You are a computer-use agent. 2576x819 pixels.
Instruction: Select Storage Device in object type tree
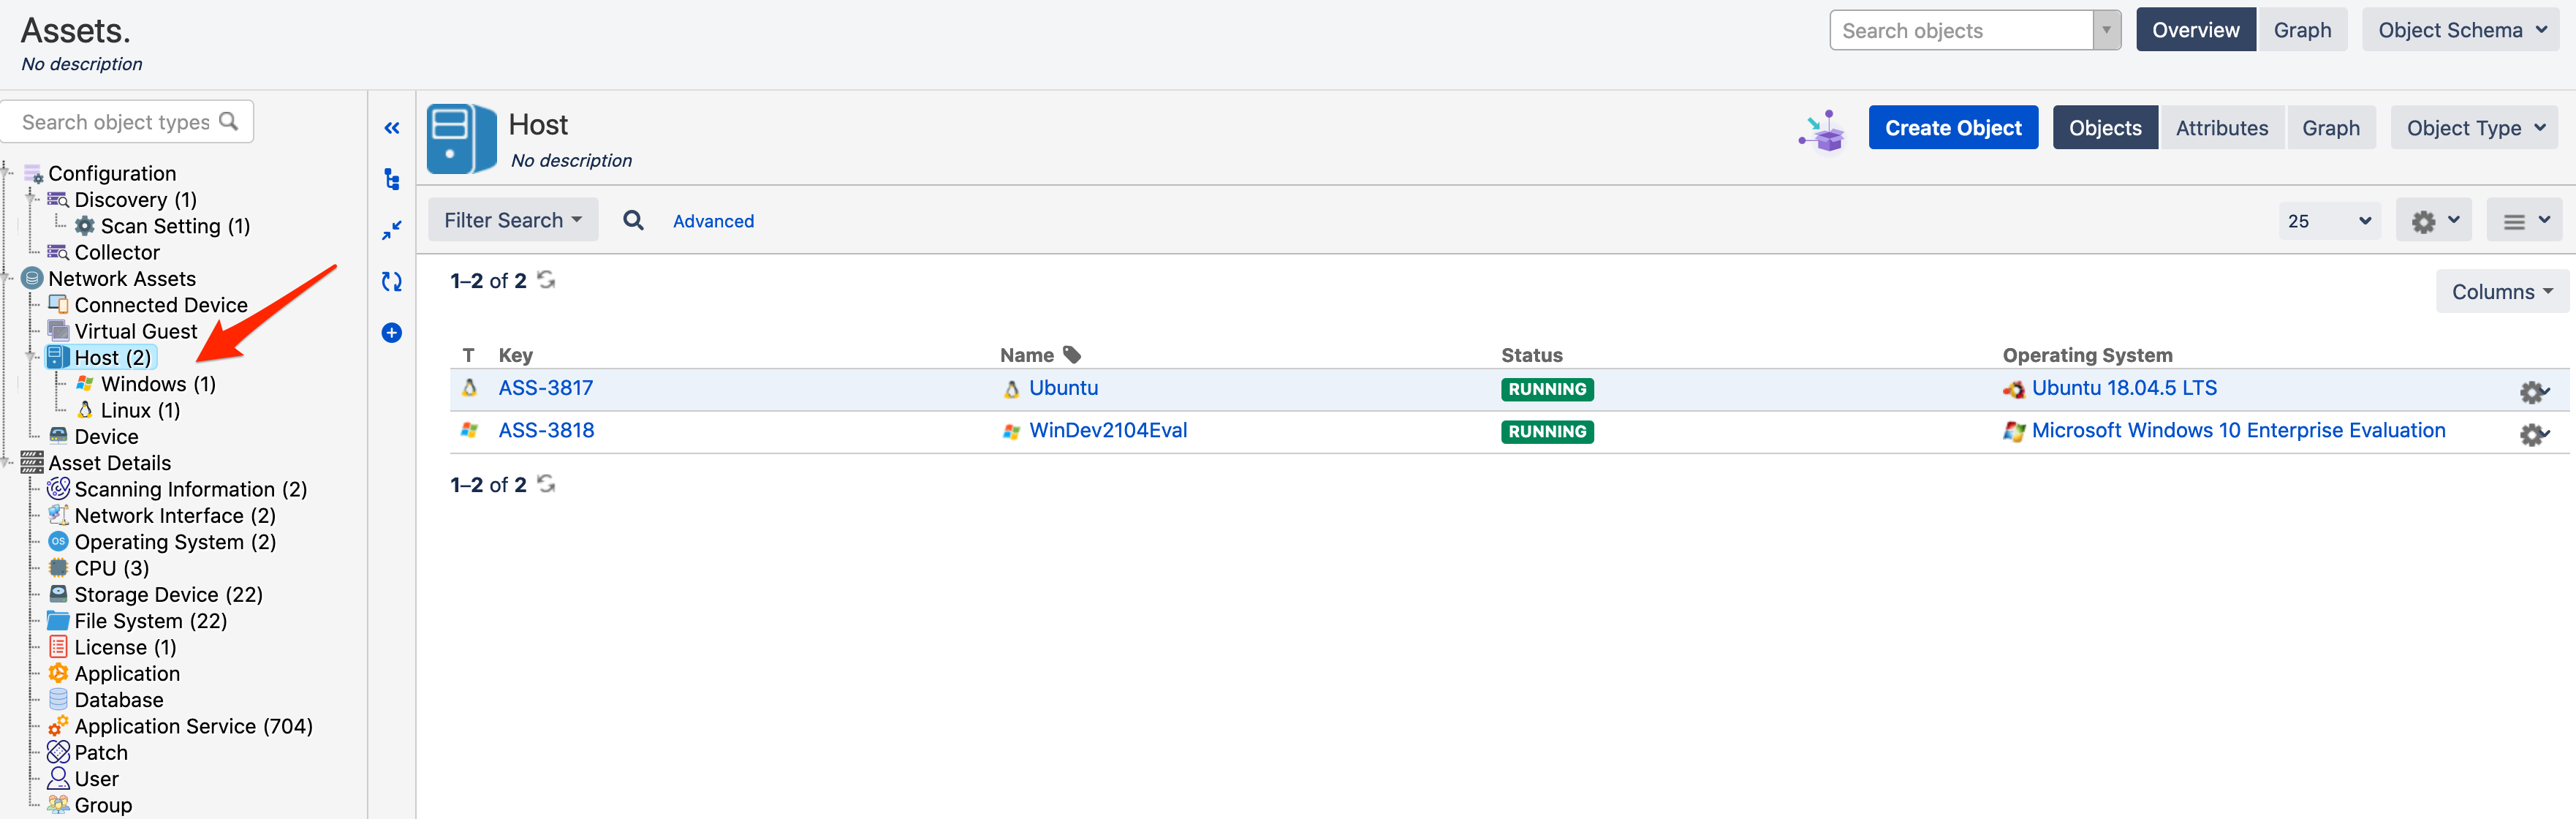146,595
